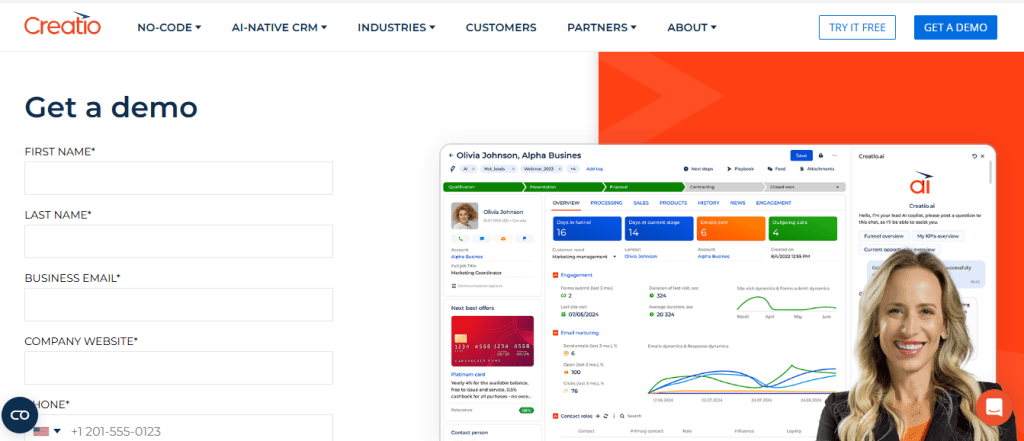The height and width of the screenshot is (441, 1024).
Task: Click Attachments in the dashboard toolbar
Action: pyautogui.click(x=816, y=169)
